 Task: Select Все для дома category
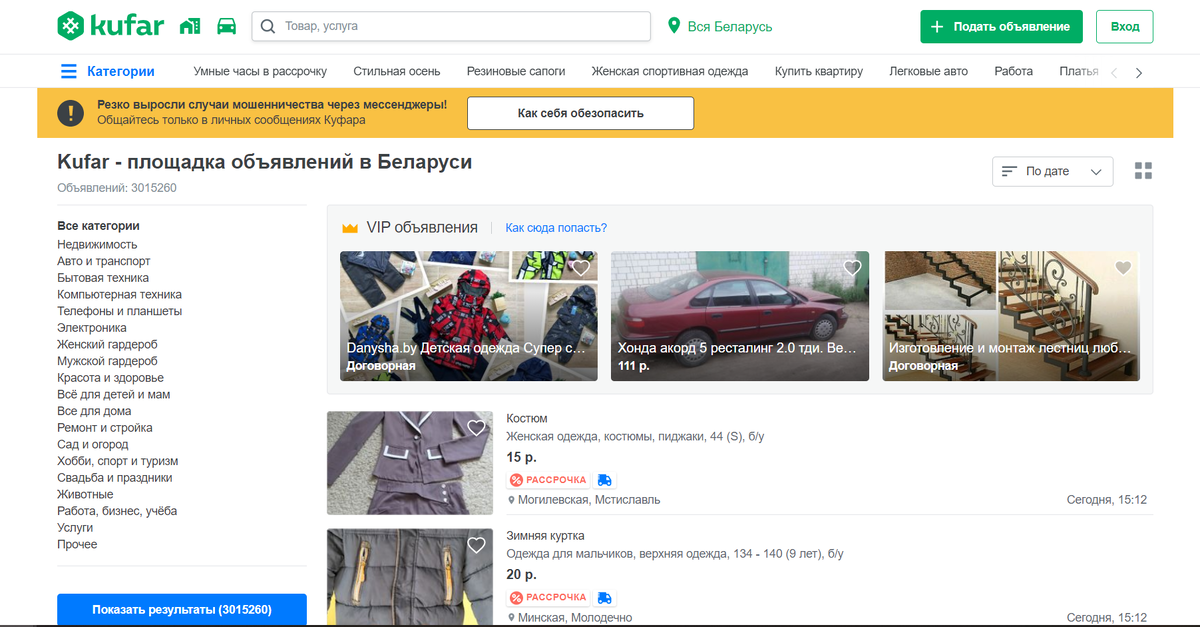tap(94, 411)
